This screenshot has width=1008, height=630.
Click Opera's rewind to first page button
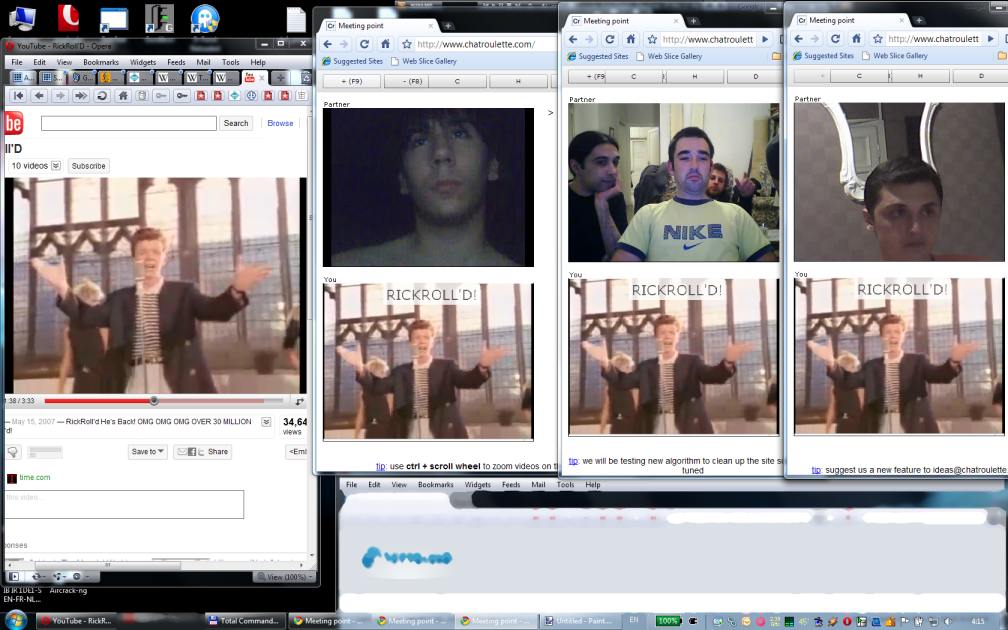pyautogui.click(x=19, y=96)
